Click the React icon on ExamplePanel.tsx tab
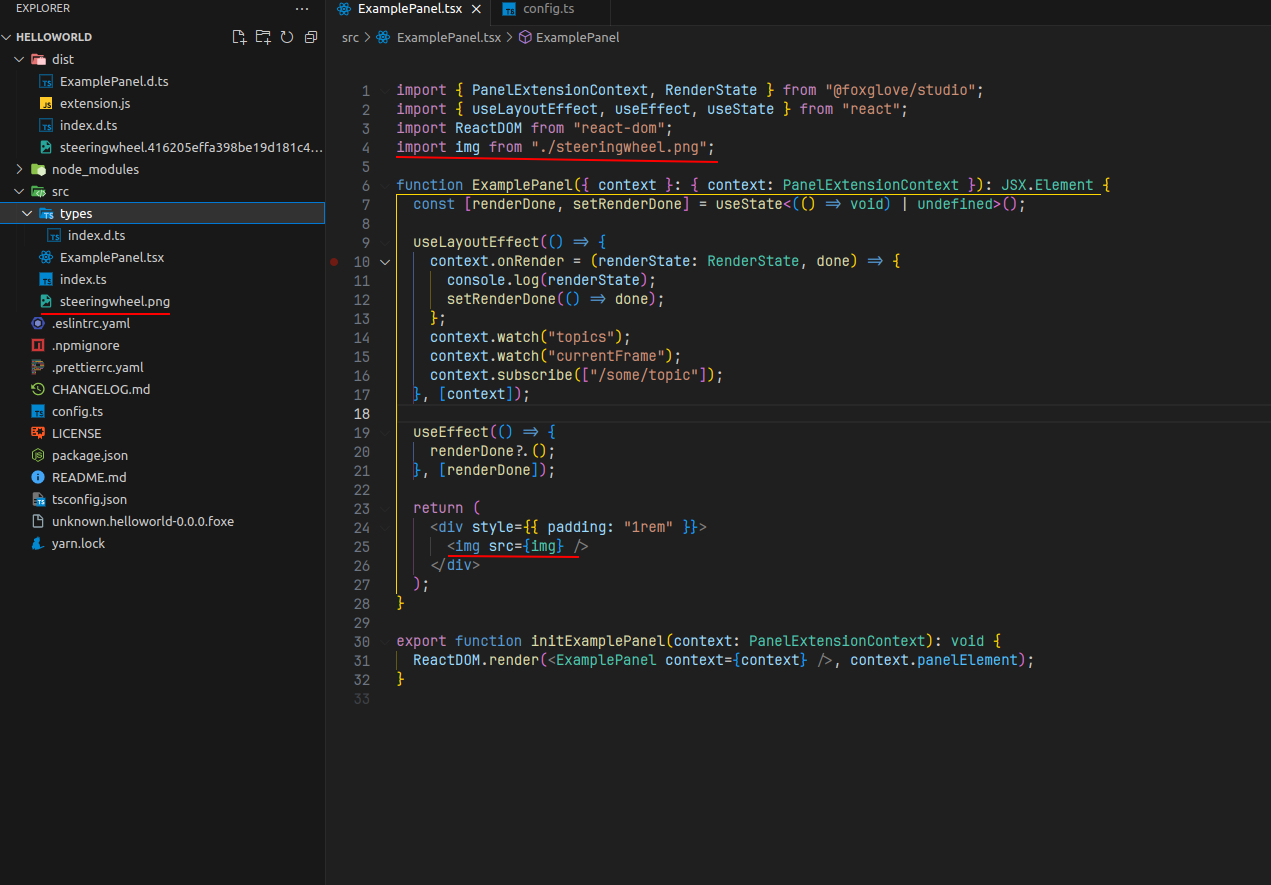This screenshot has width=1271, height=885. click(x=345, y=7)
